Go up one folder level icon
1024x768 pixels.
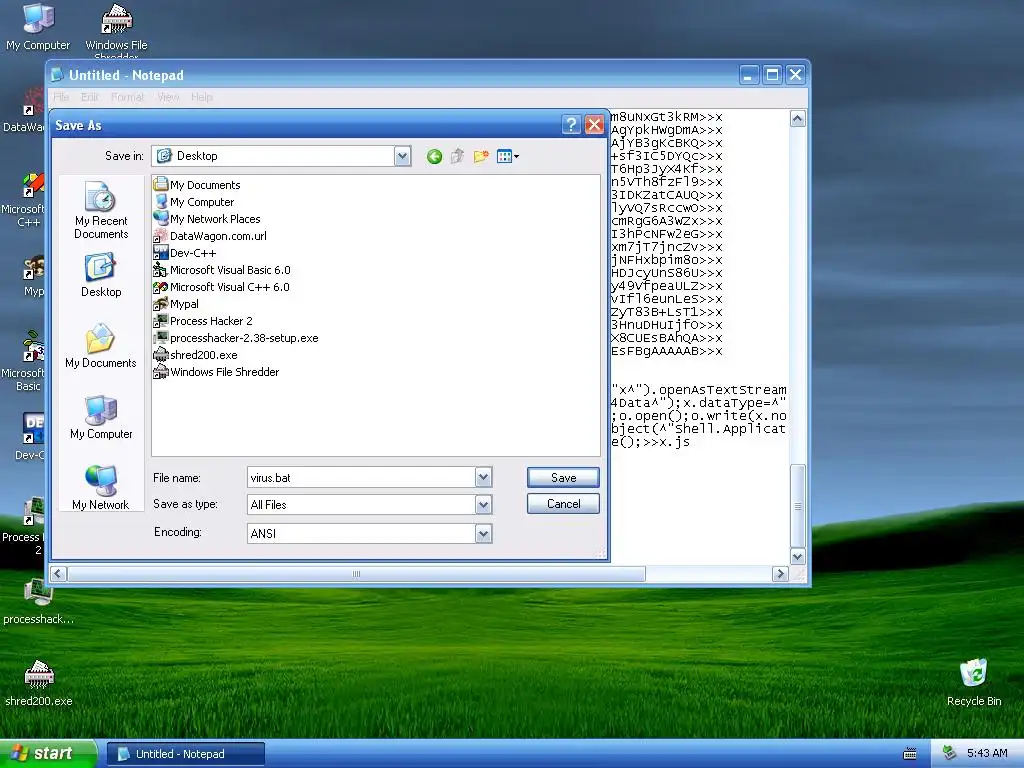(x=457, y=156)
